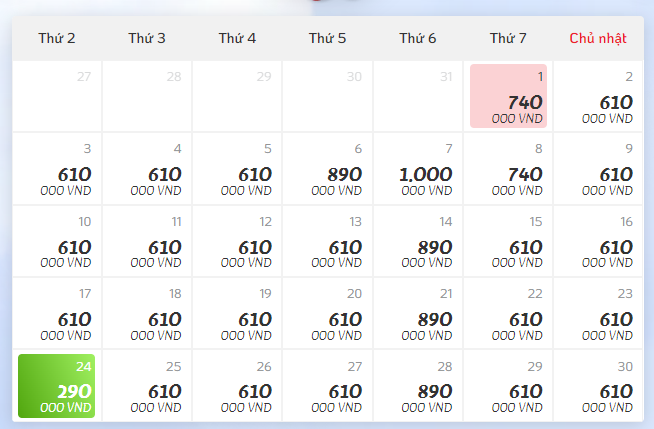This screenshot has width=654, height=429.
Task: Select the Thứ 5 column header
Action: tap(328, 38)
